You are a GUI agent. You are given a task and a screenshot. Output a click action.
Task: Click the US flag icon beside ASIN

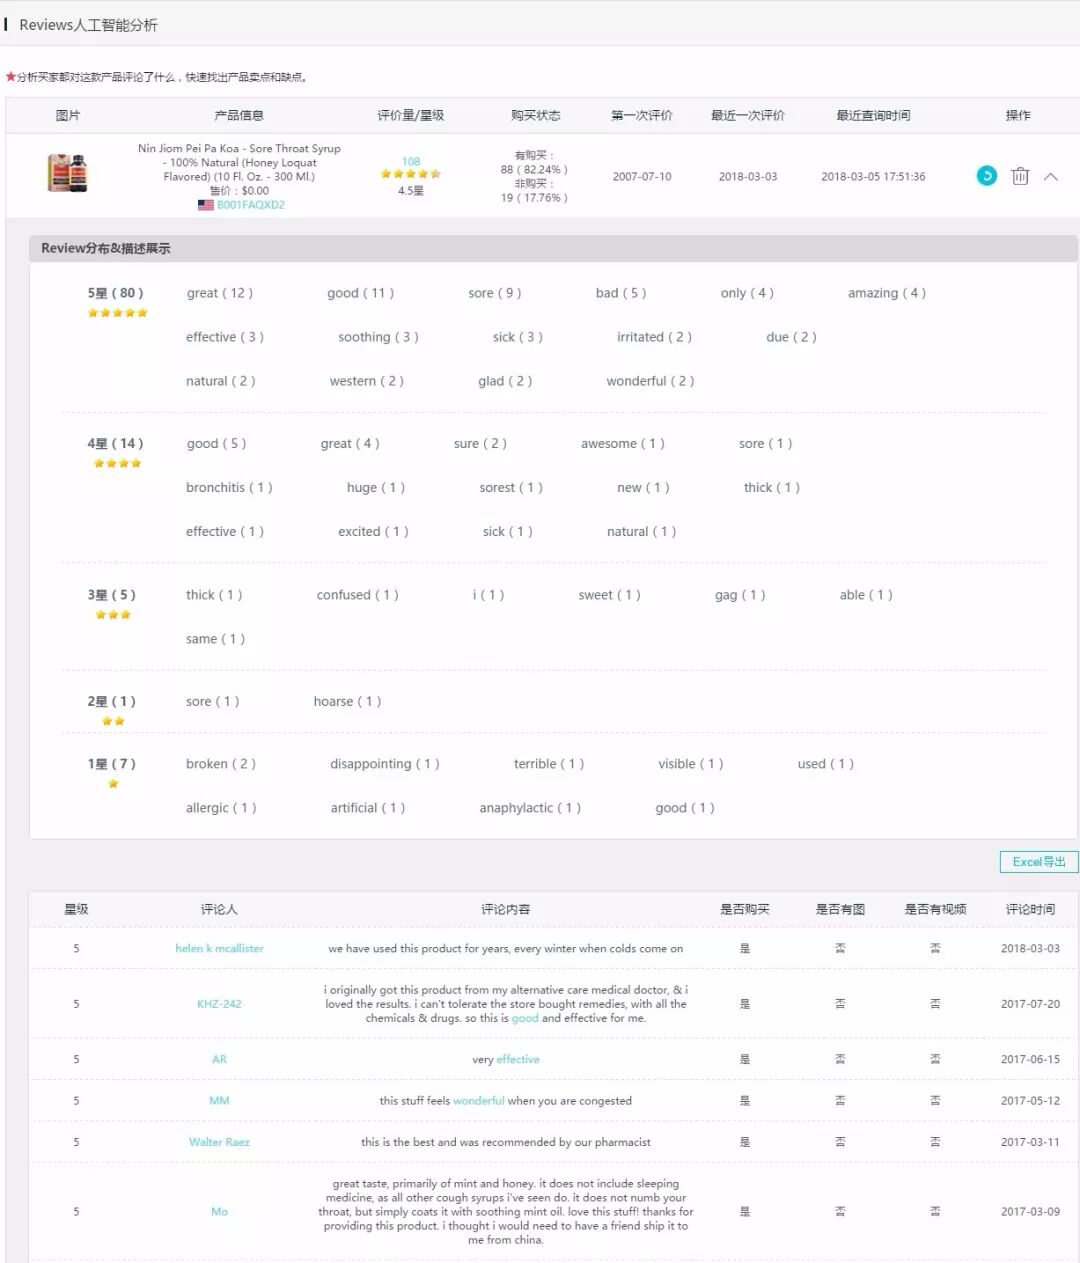[205, 205]
